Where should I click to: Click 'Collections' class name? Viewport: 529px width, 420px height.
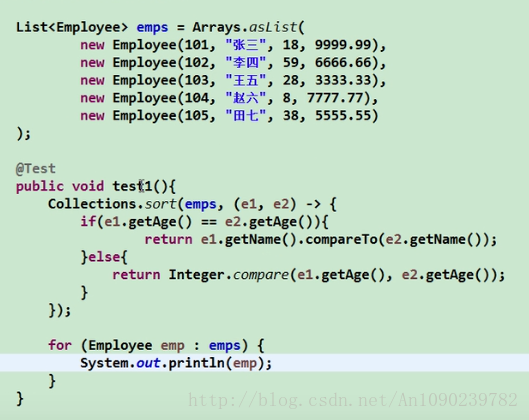[x=92, y=204]
